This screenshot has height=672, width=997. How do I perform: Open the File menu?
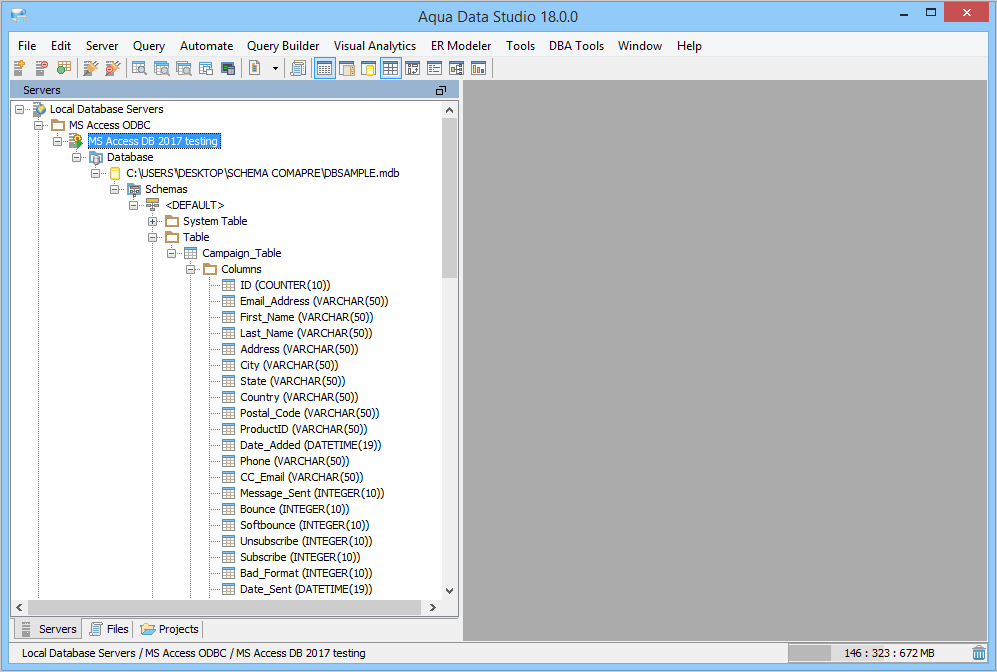[x=27, y=46]
